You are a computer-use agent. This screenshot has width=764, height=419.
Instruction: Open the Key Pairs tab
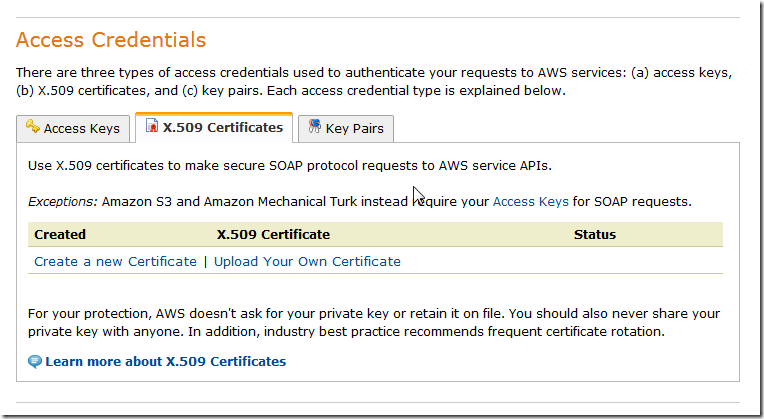click(x=356, y=129)
